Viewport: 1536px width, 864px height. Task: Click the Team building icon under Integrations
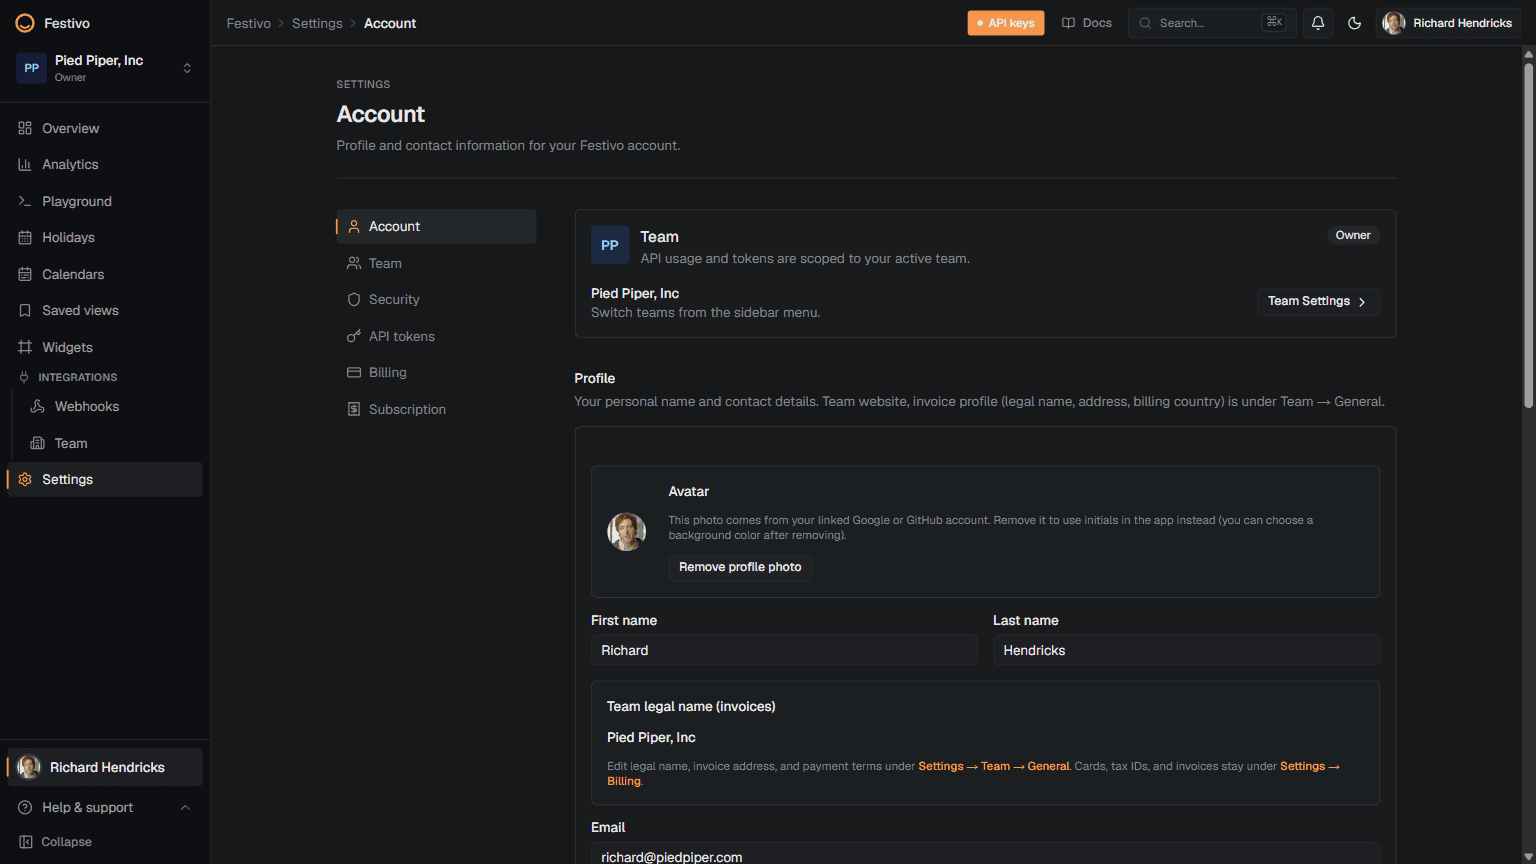point(38,443)
